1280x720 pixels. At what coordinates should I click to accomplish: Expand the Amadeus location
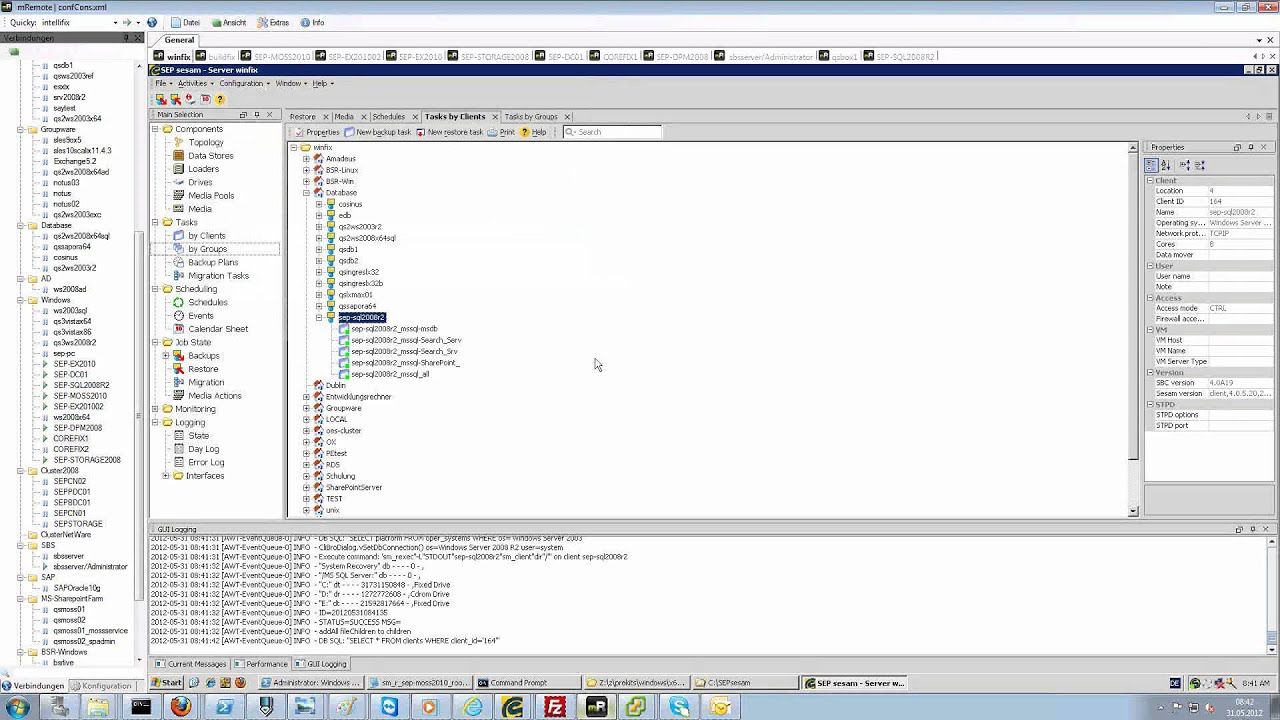[307, 159]
